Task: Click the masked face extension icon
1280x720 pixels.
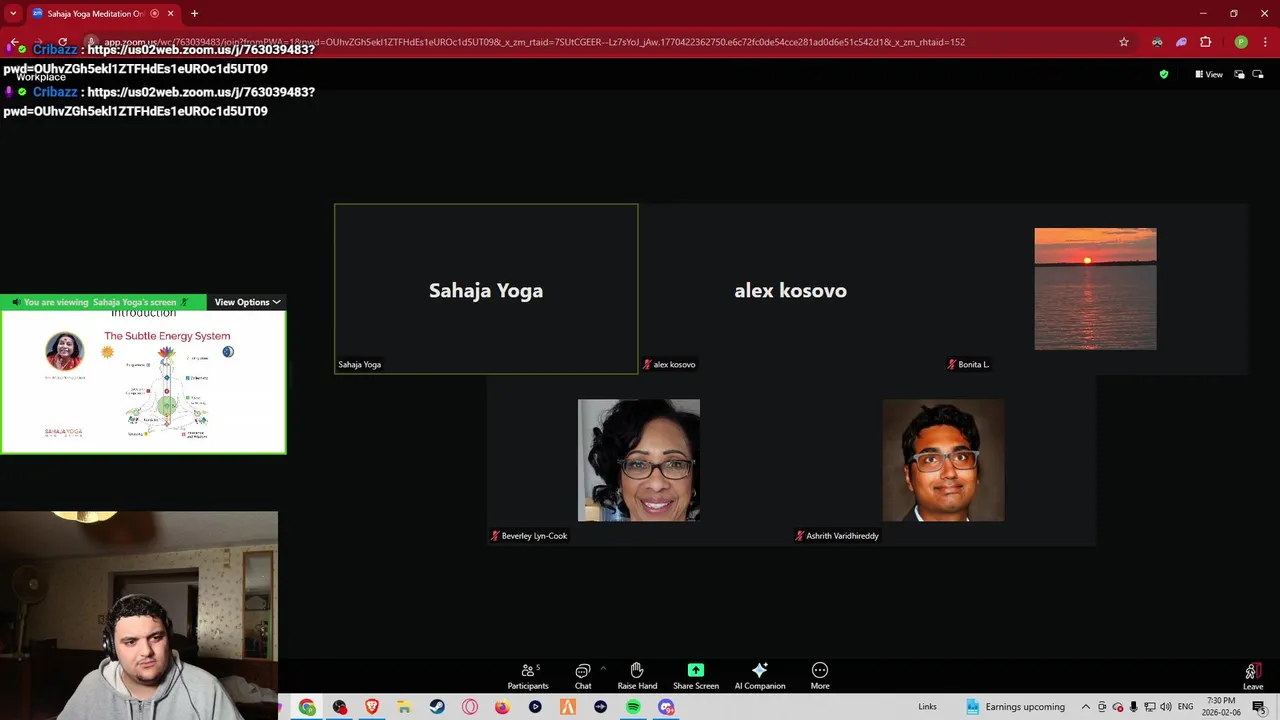Action: click(x=1157, y=42)
